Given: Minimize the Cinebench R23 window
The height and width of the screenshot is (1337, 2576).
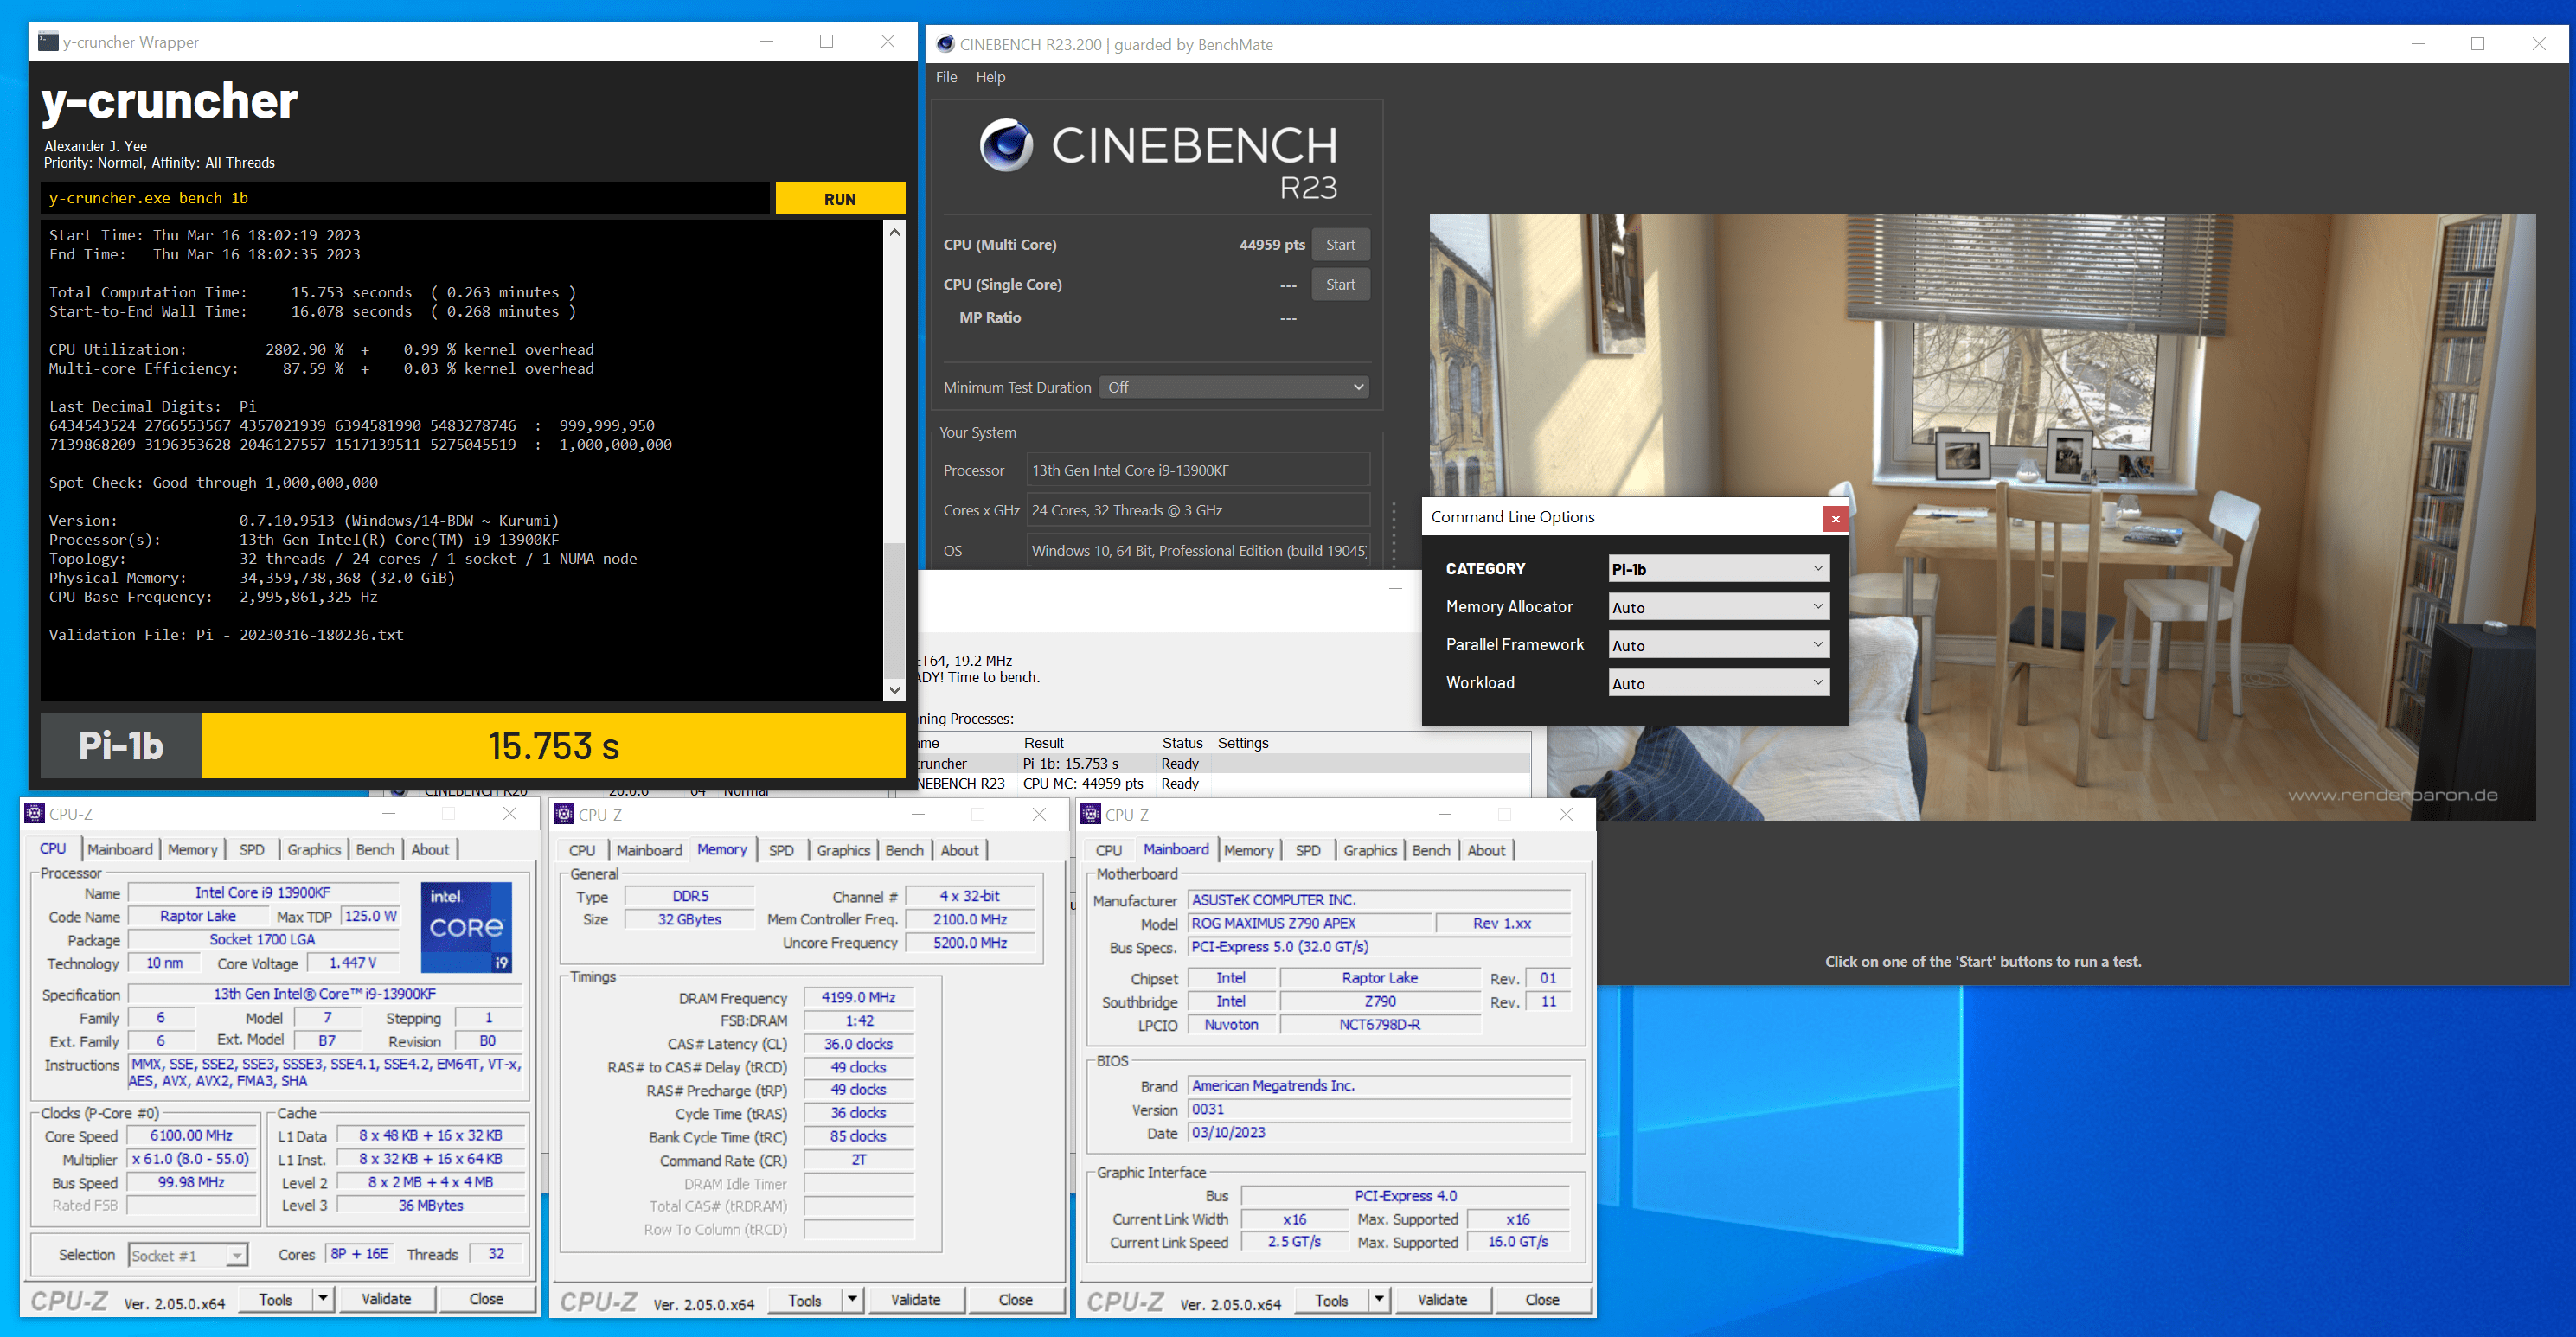Looking at the screenshot, I should click(x=2418, y=44).
